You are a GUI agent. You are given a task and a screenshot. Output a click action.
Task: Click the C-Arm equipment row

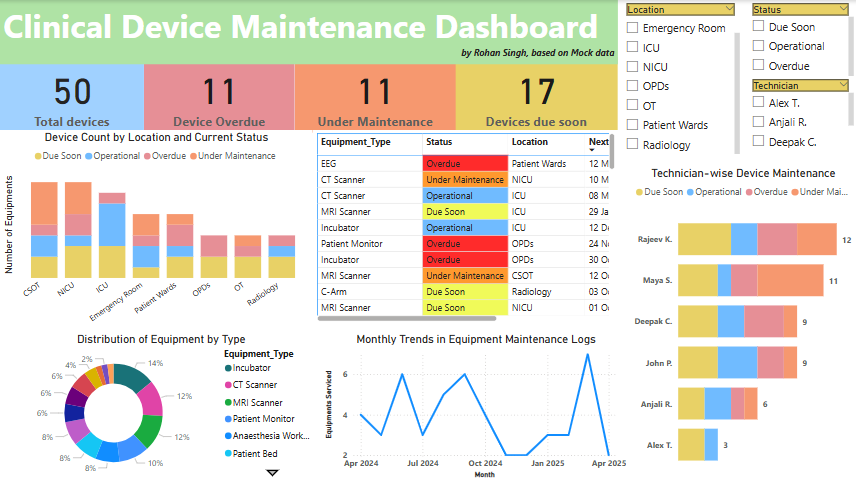[x=464, y=292]
